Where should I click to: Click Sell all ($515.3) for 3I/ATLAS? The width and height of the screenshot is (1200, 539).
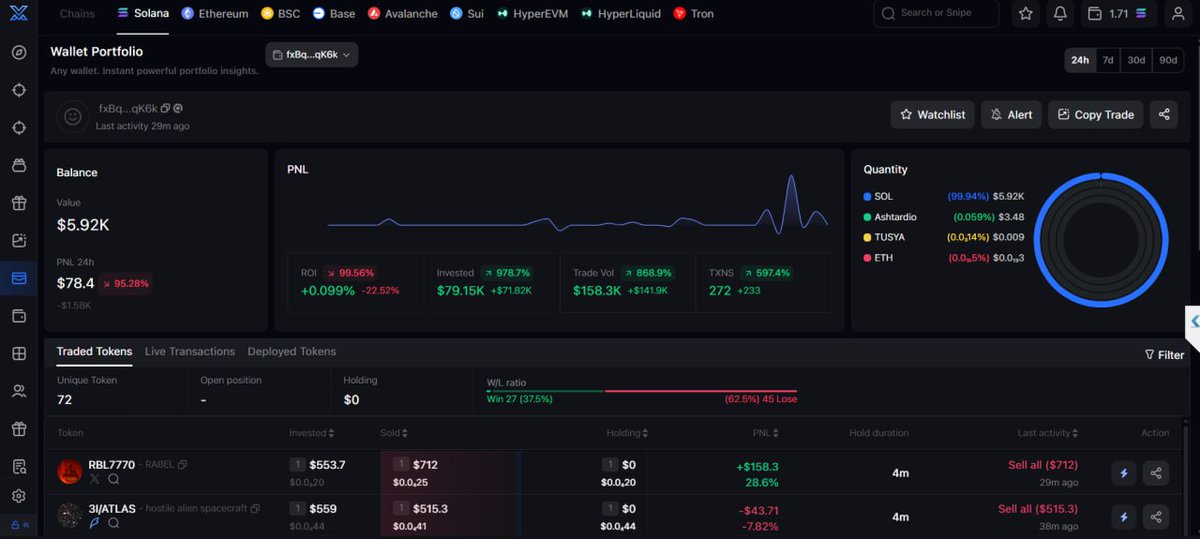pyautogui.click(x=1038, y=509)
